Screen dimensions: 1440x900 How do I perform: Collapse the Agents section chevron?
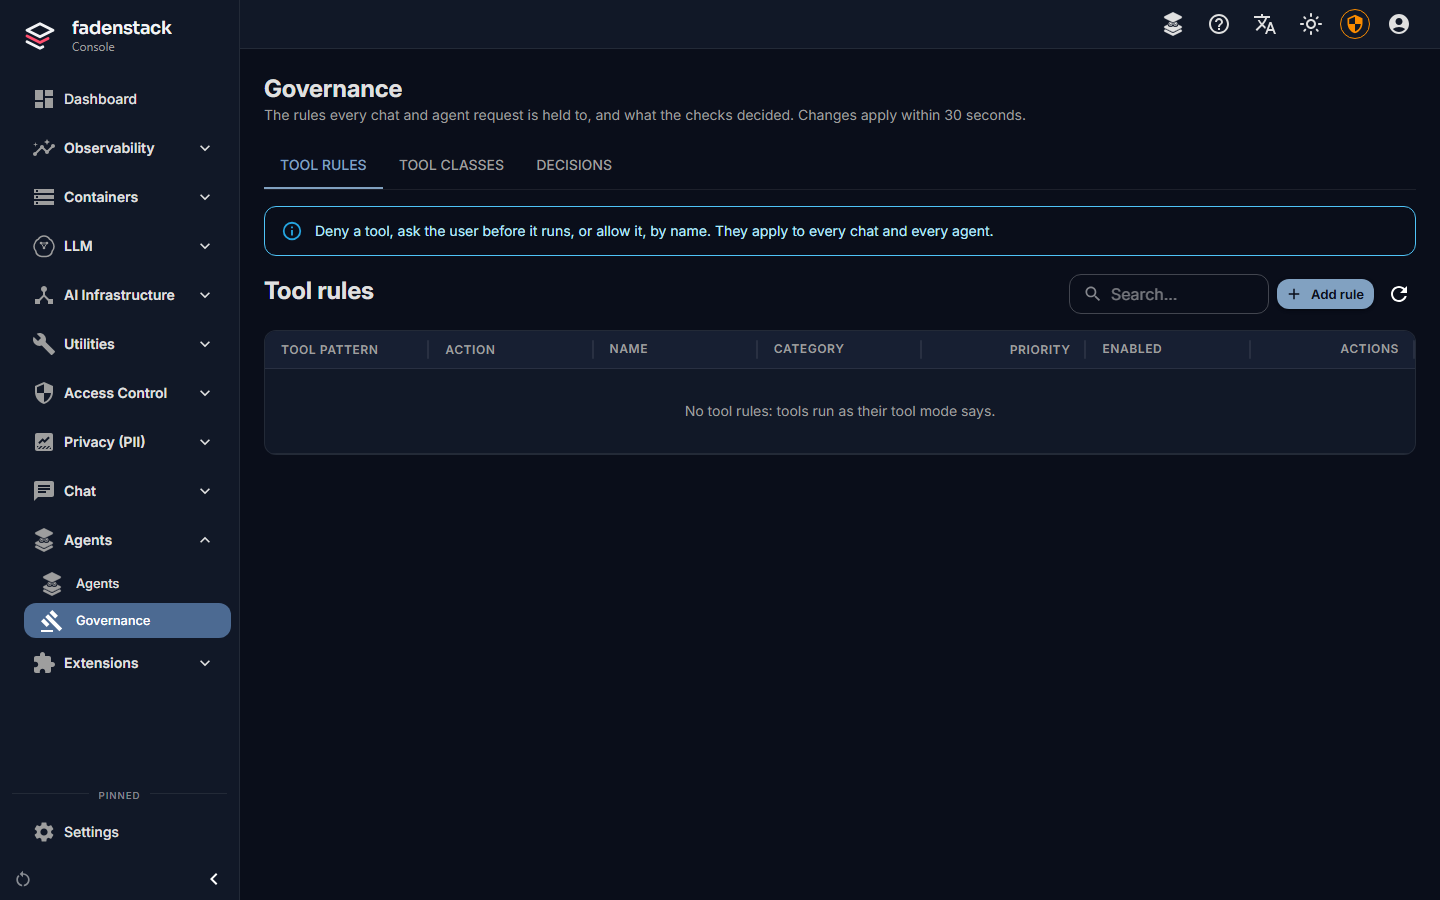pyautogui.click(x=205, y=540)
